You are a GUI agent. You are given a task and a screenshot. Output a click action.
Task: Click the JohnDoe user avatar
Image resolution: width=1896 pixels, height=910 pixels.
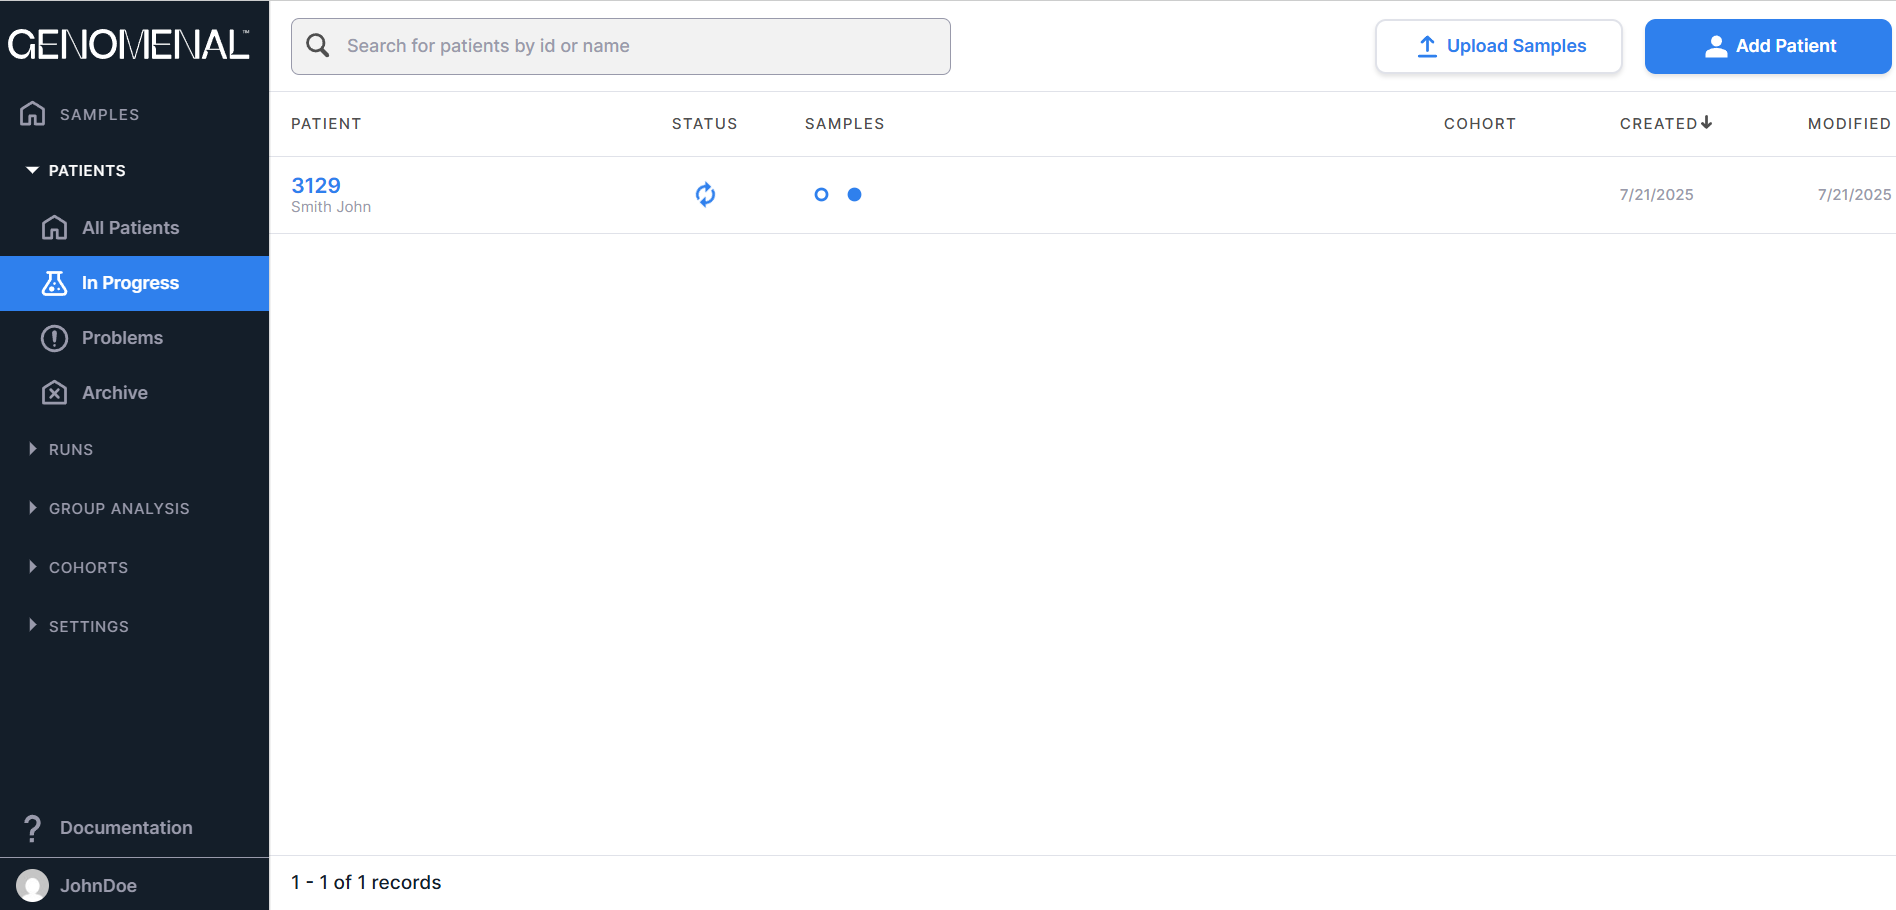[32, 885]
